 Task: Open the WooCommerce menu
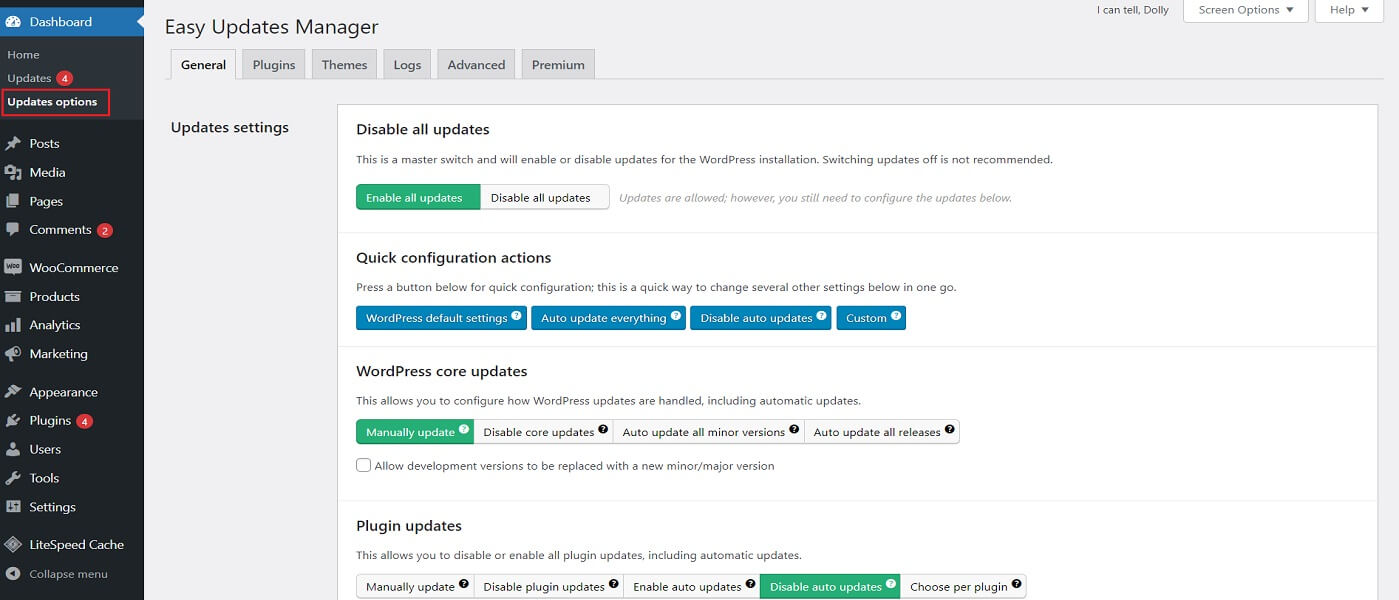(x=72, y=267)
